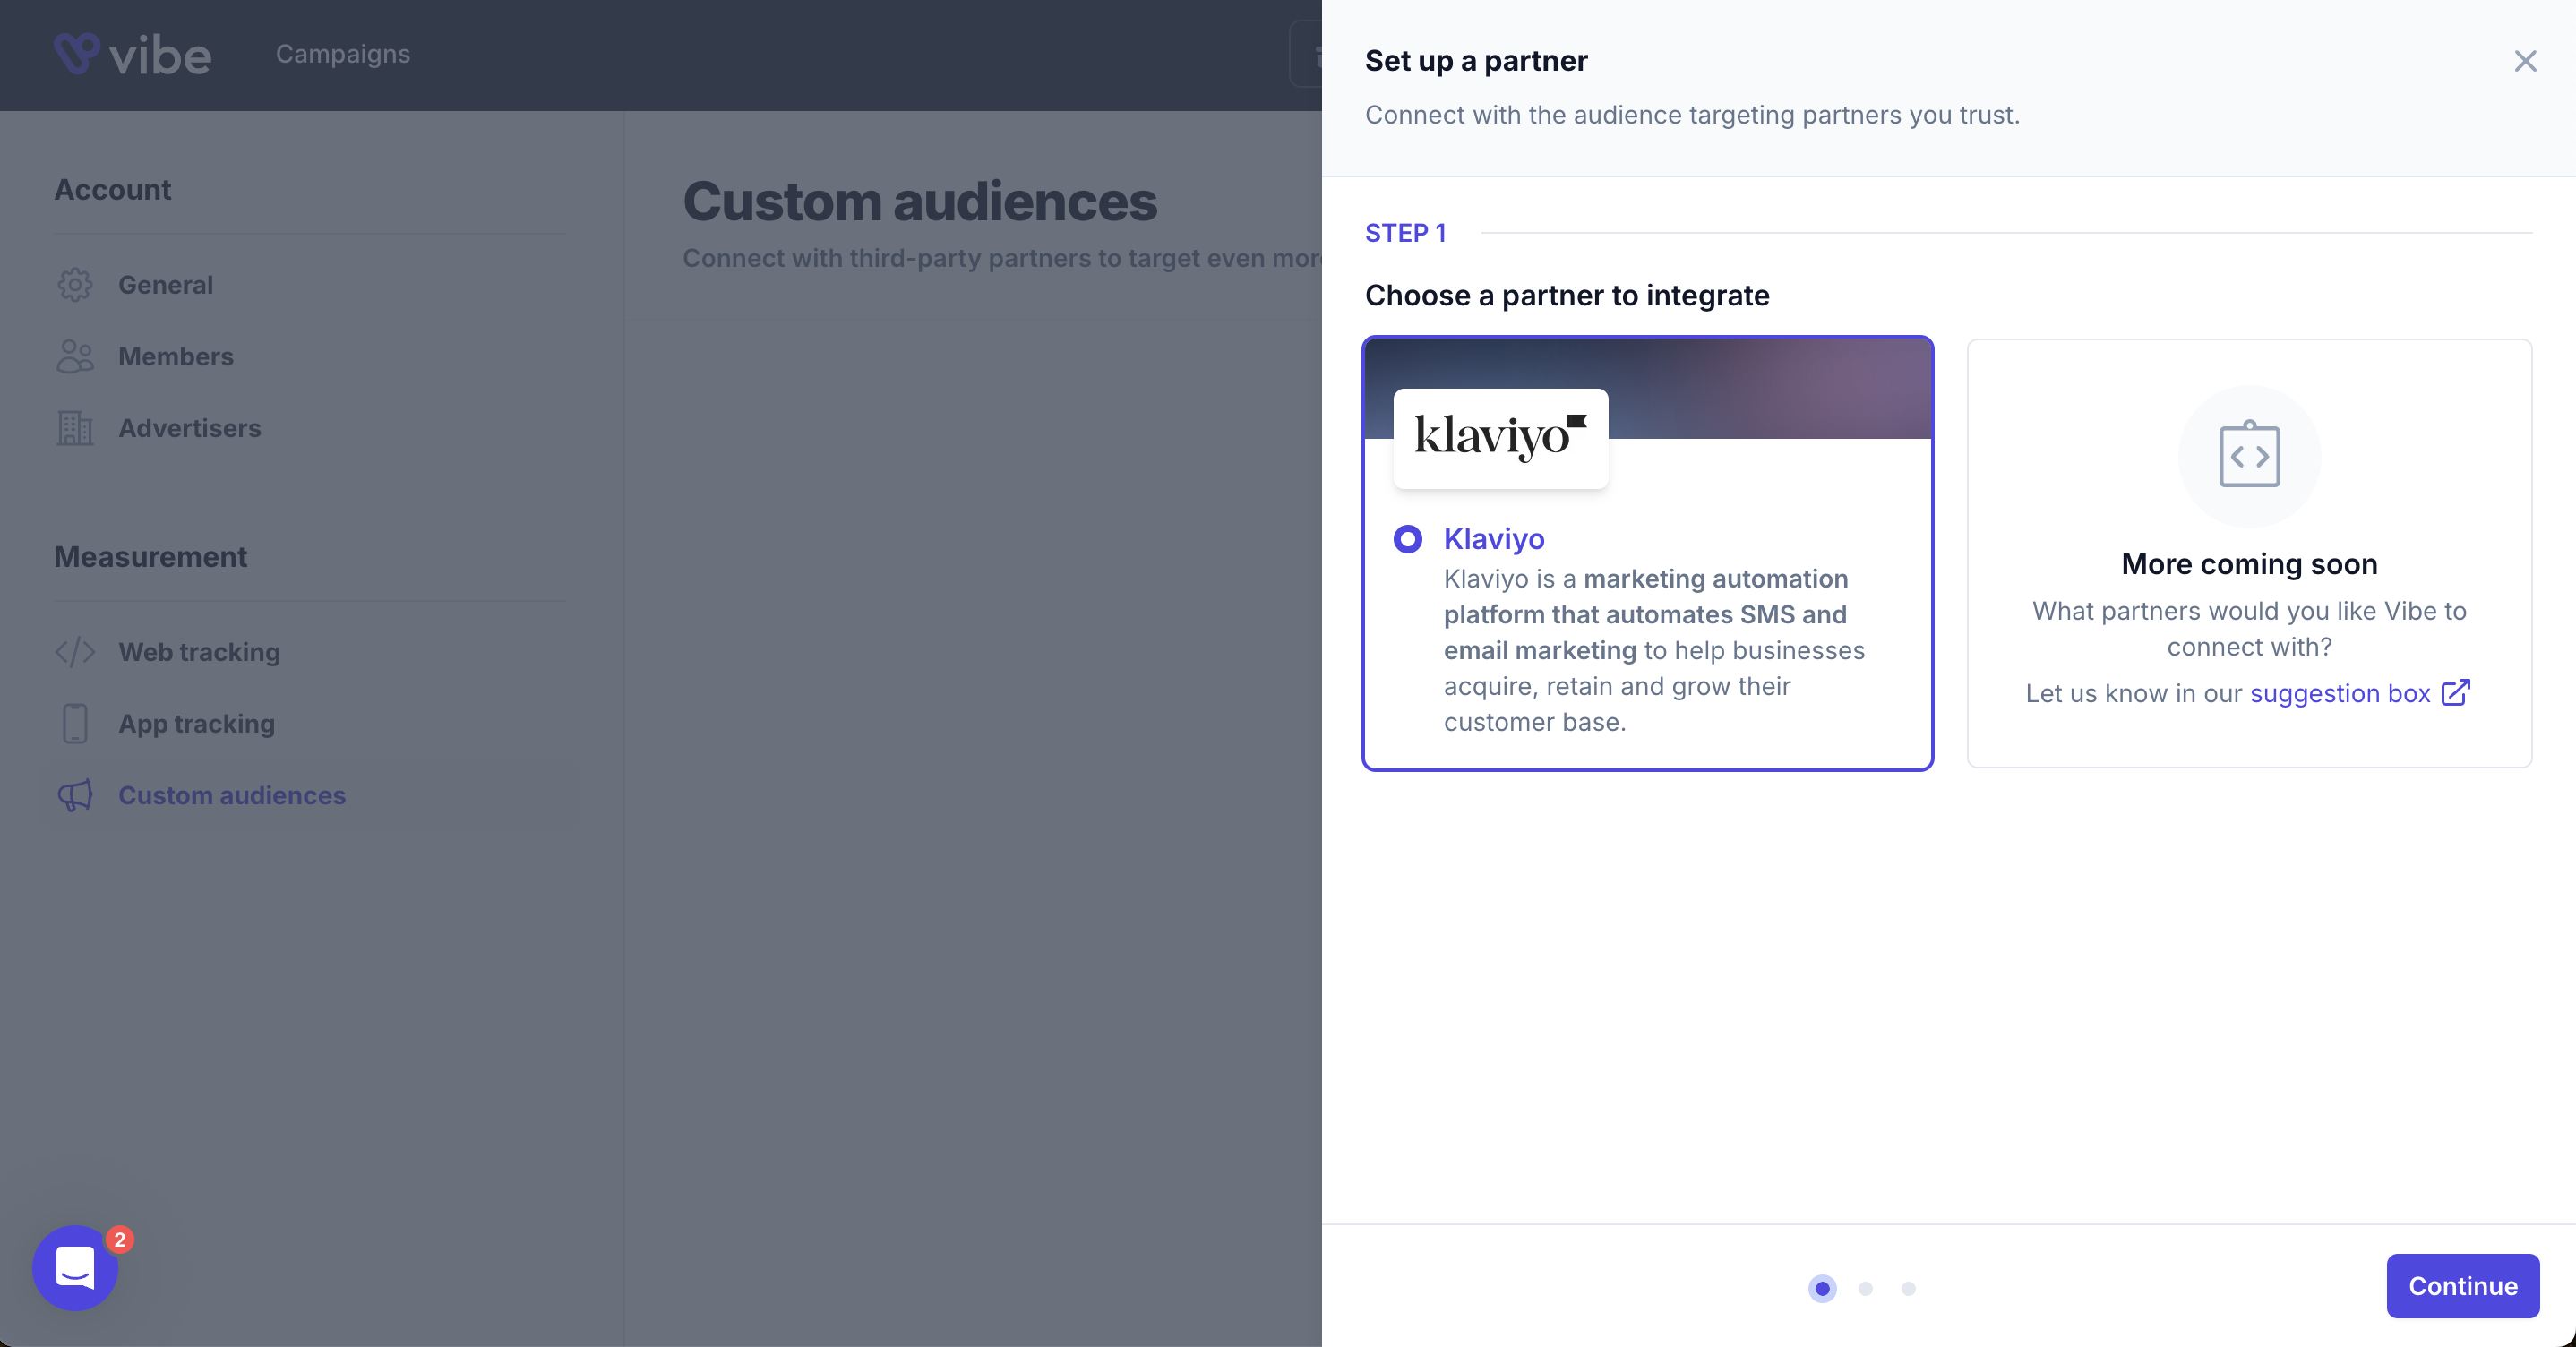
Task: Open General account settings
Action: click(165, 285)
